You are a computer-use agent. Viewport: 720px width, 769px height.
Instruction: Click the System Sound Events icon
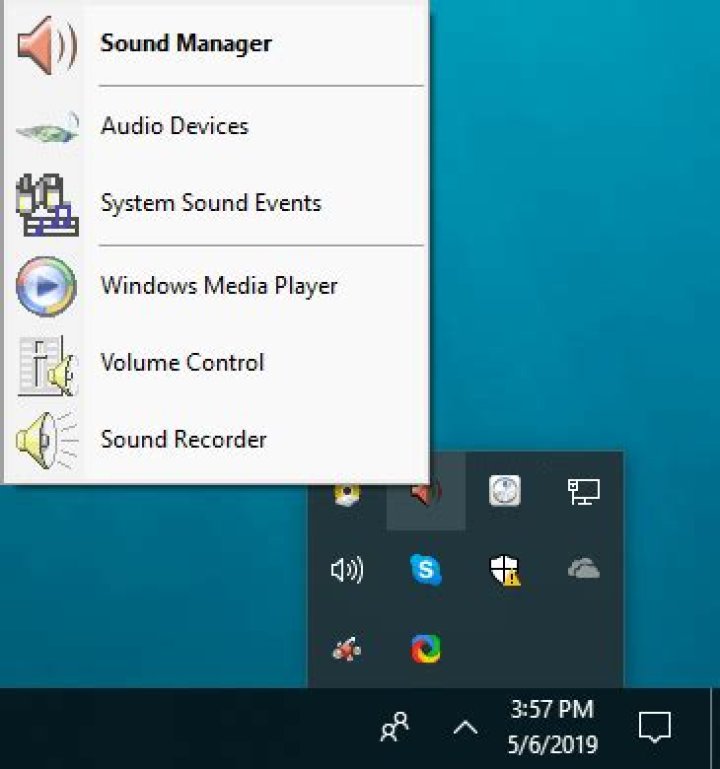[x=47, y=205]
